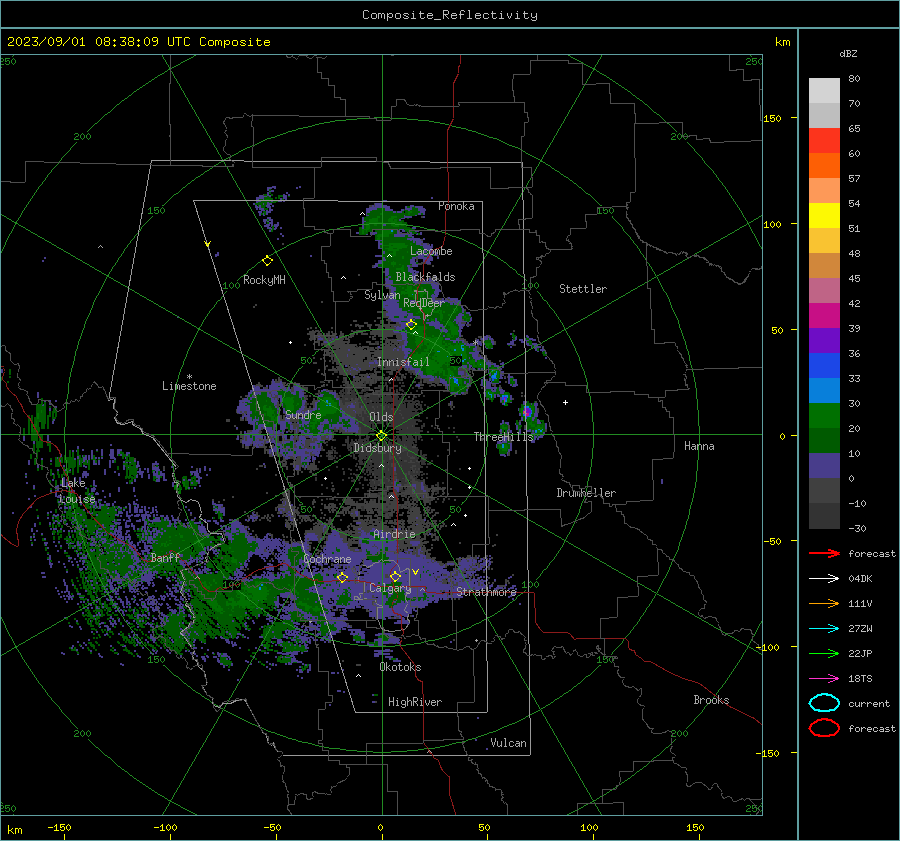
Task: Click the yellow 54 dBZ color swatch
Action: point(824,216)
